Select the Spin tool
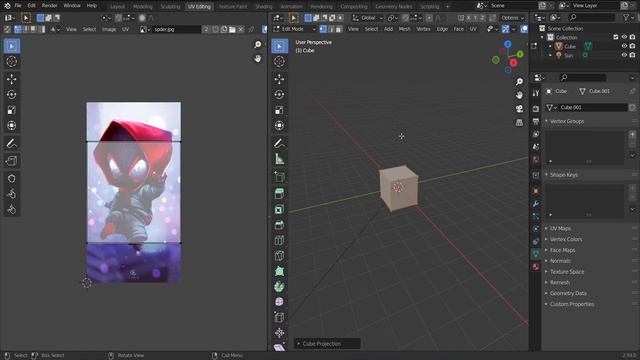Viewport: 640px width, 360px height. 279,287
